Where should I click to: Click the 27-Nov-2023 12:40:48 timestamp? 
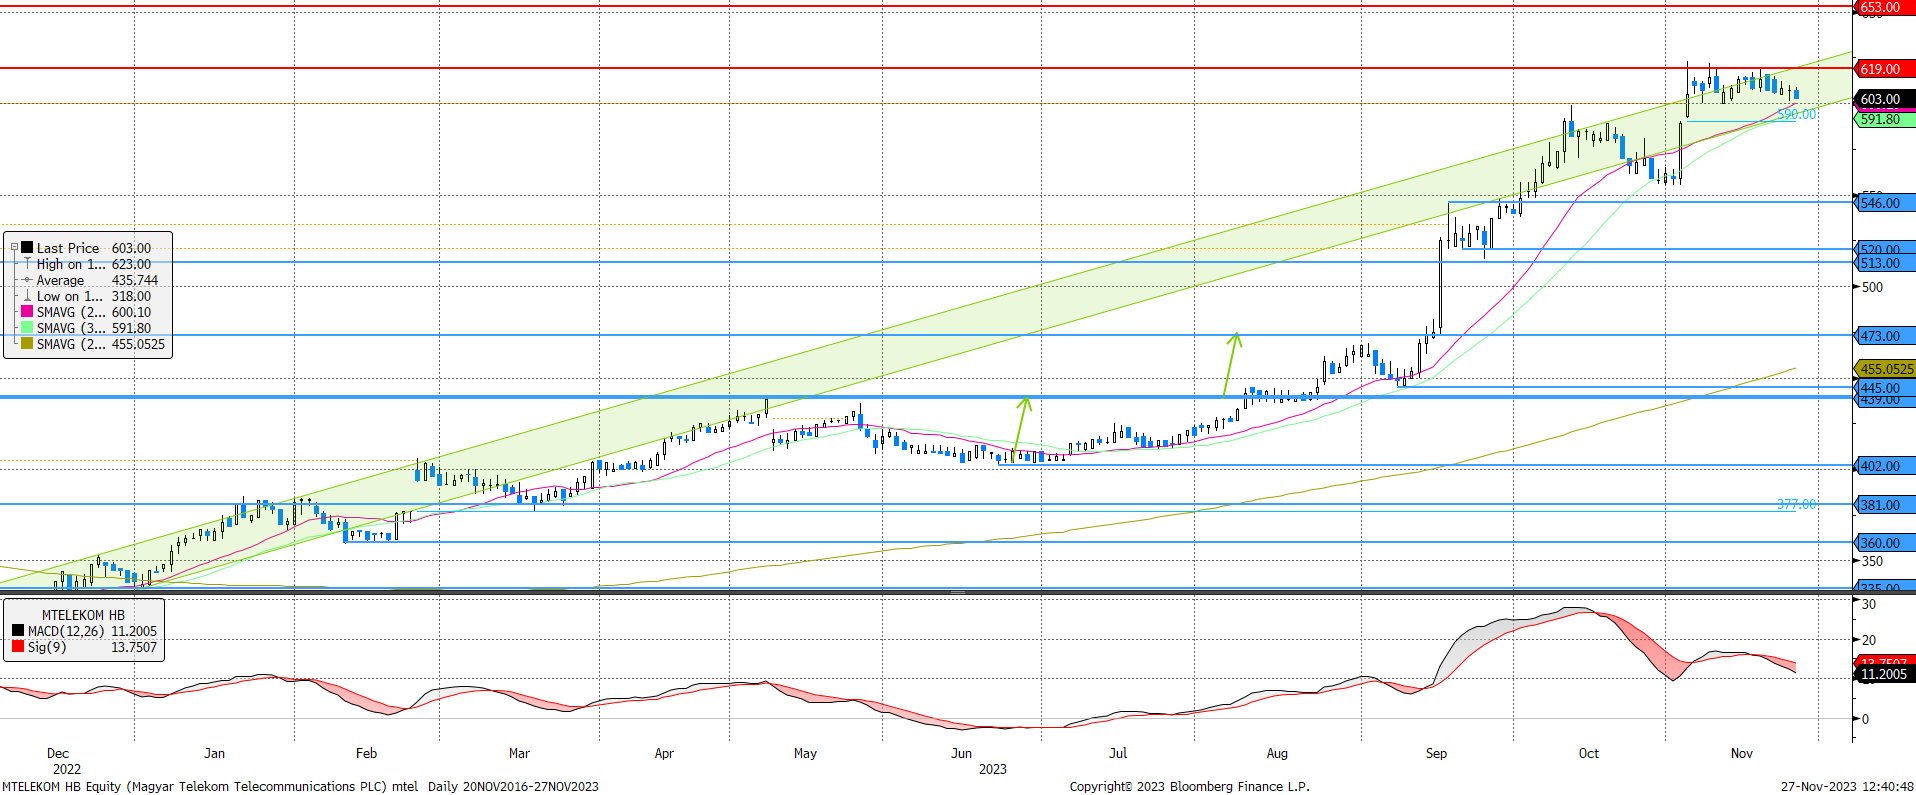[x=1846, y=786]
